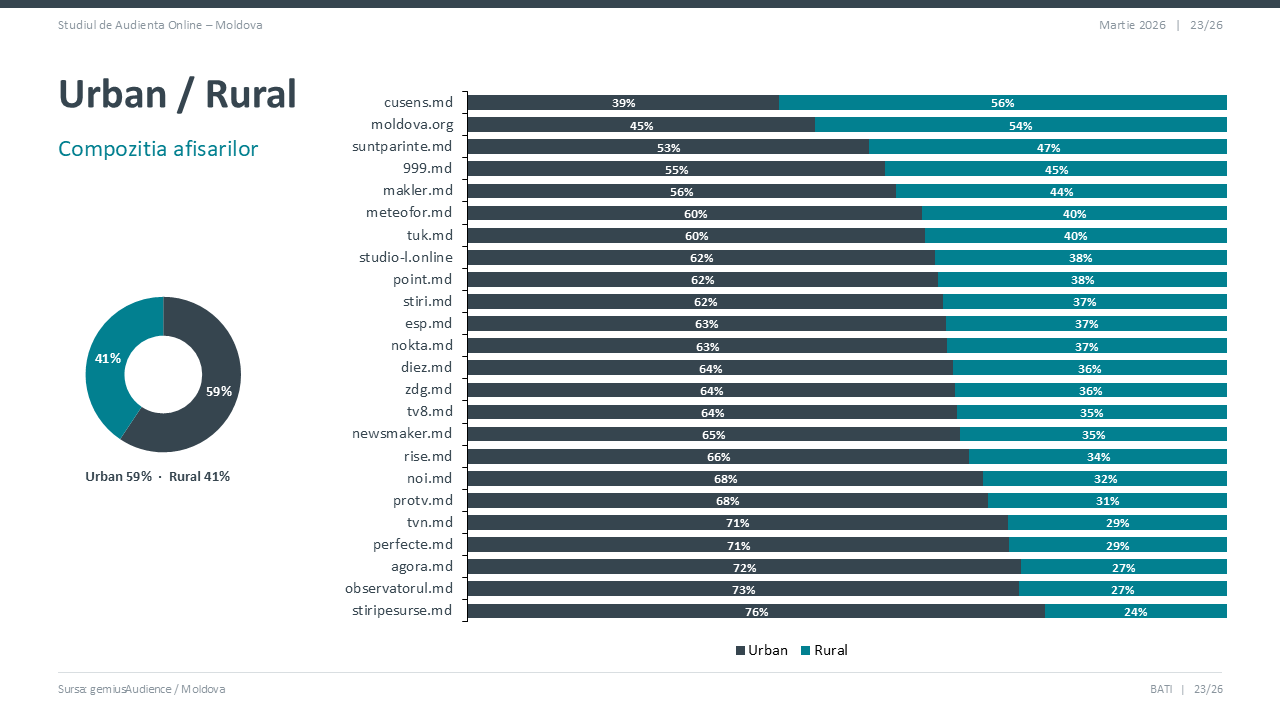Click the "Urban 59% · Rural 41%" caption under the donut
Viewport: 1280px width, 720px height.
click(x=158, y=477)
